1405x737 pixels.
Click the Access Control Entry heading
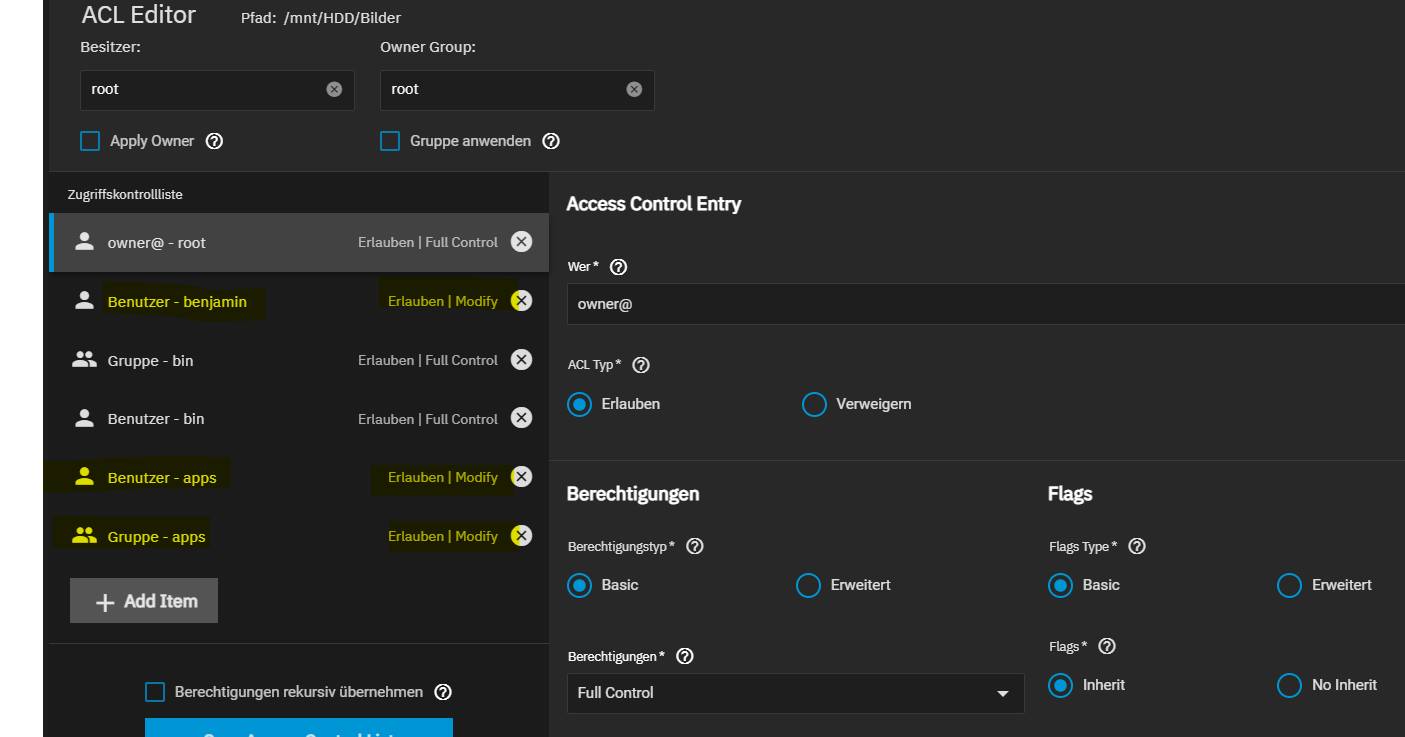pos(654,204)
